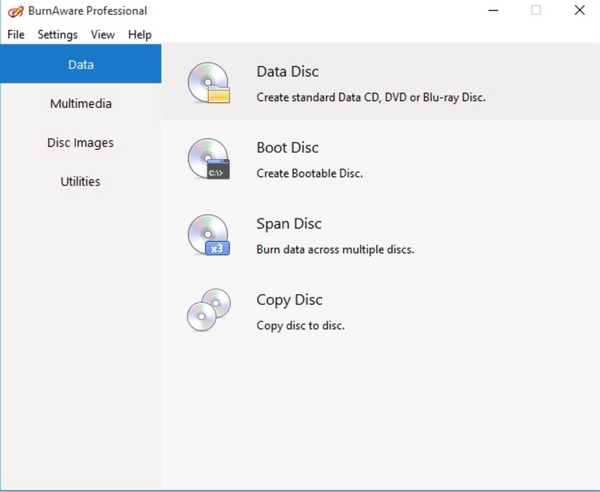Click the "Boot Disc" title text
The width and height of the screenshot is (600, 492).
coord(288,148)
